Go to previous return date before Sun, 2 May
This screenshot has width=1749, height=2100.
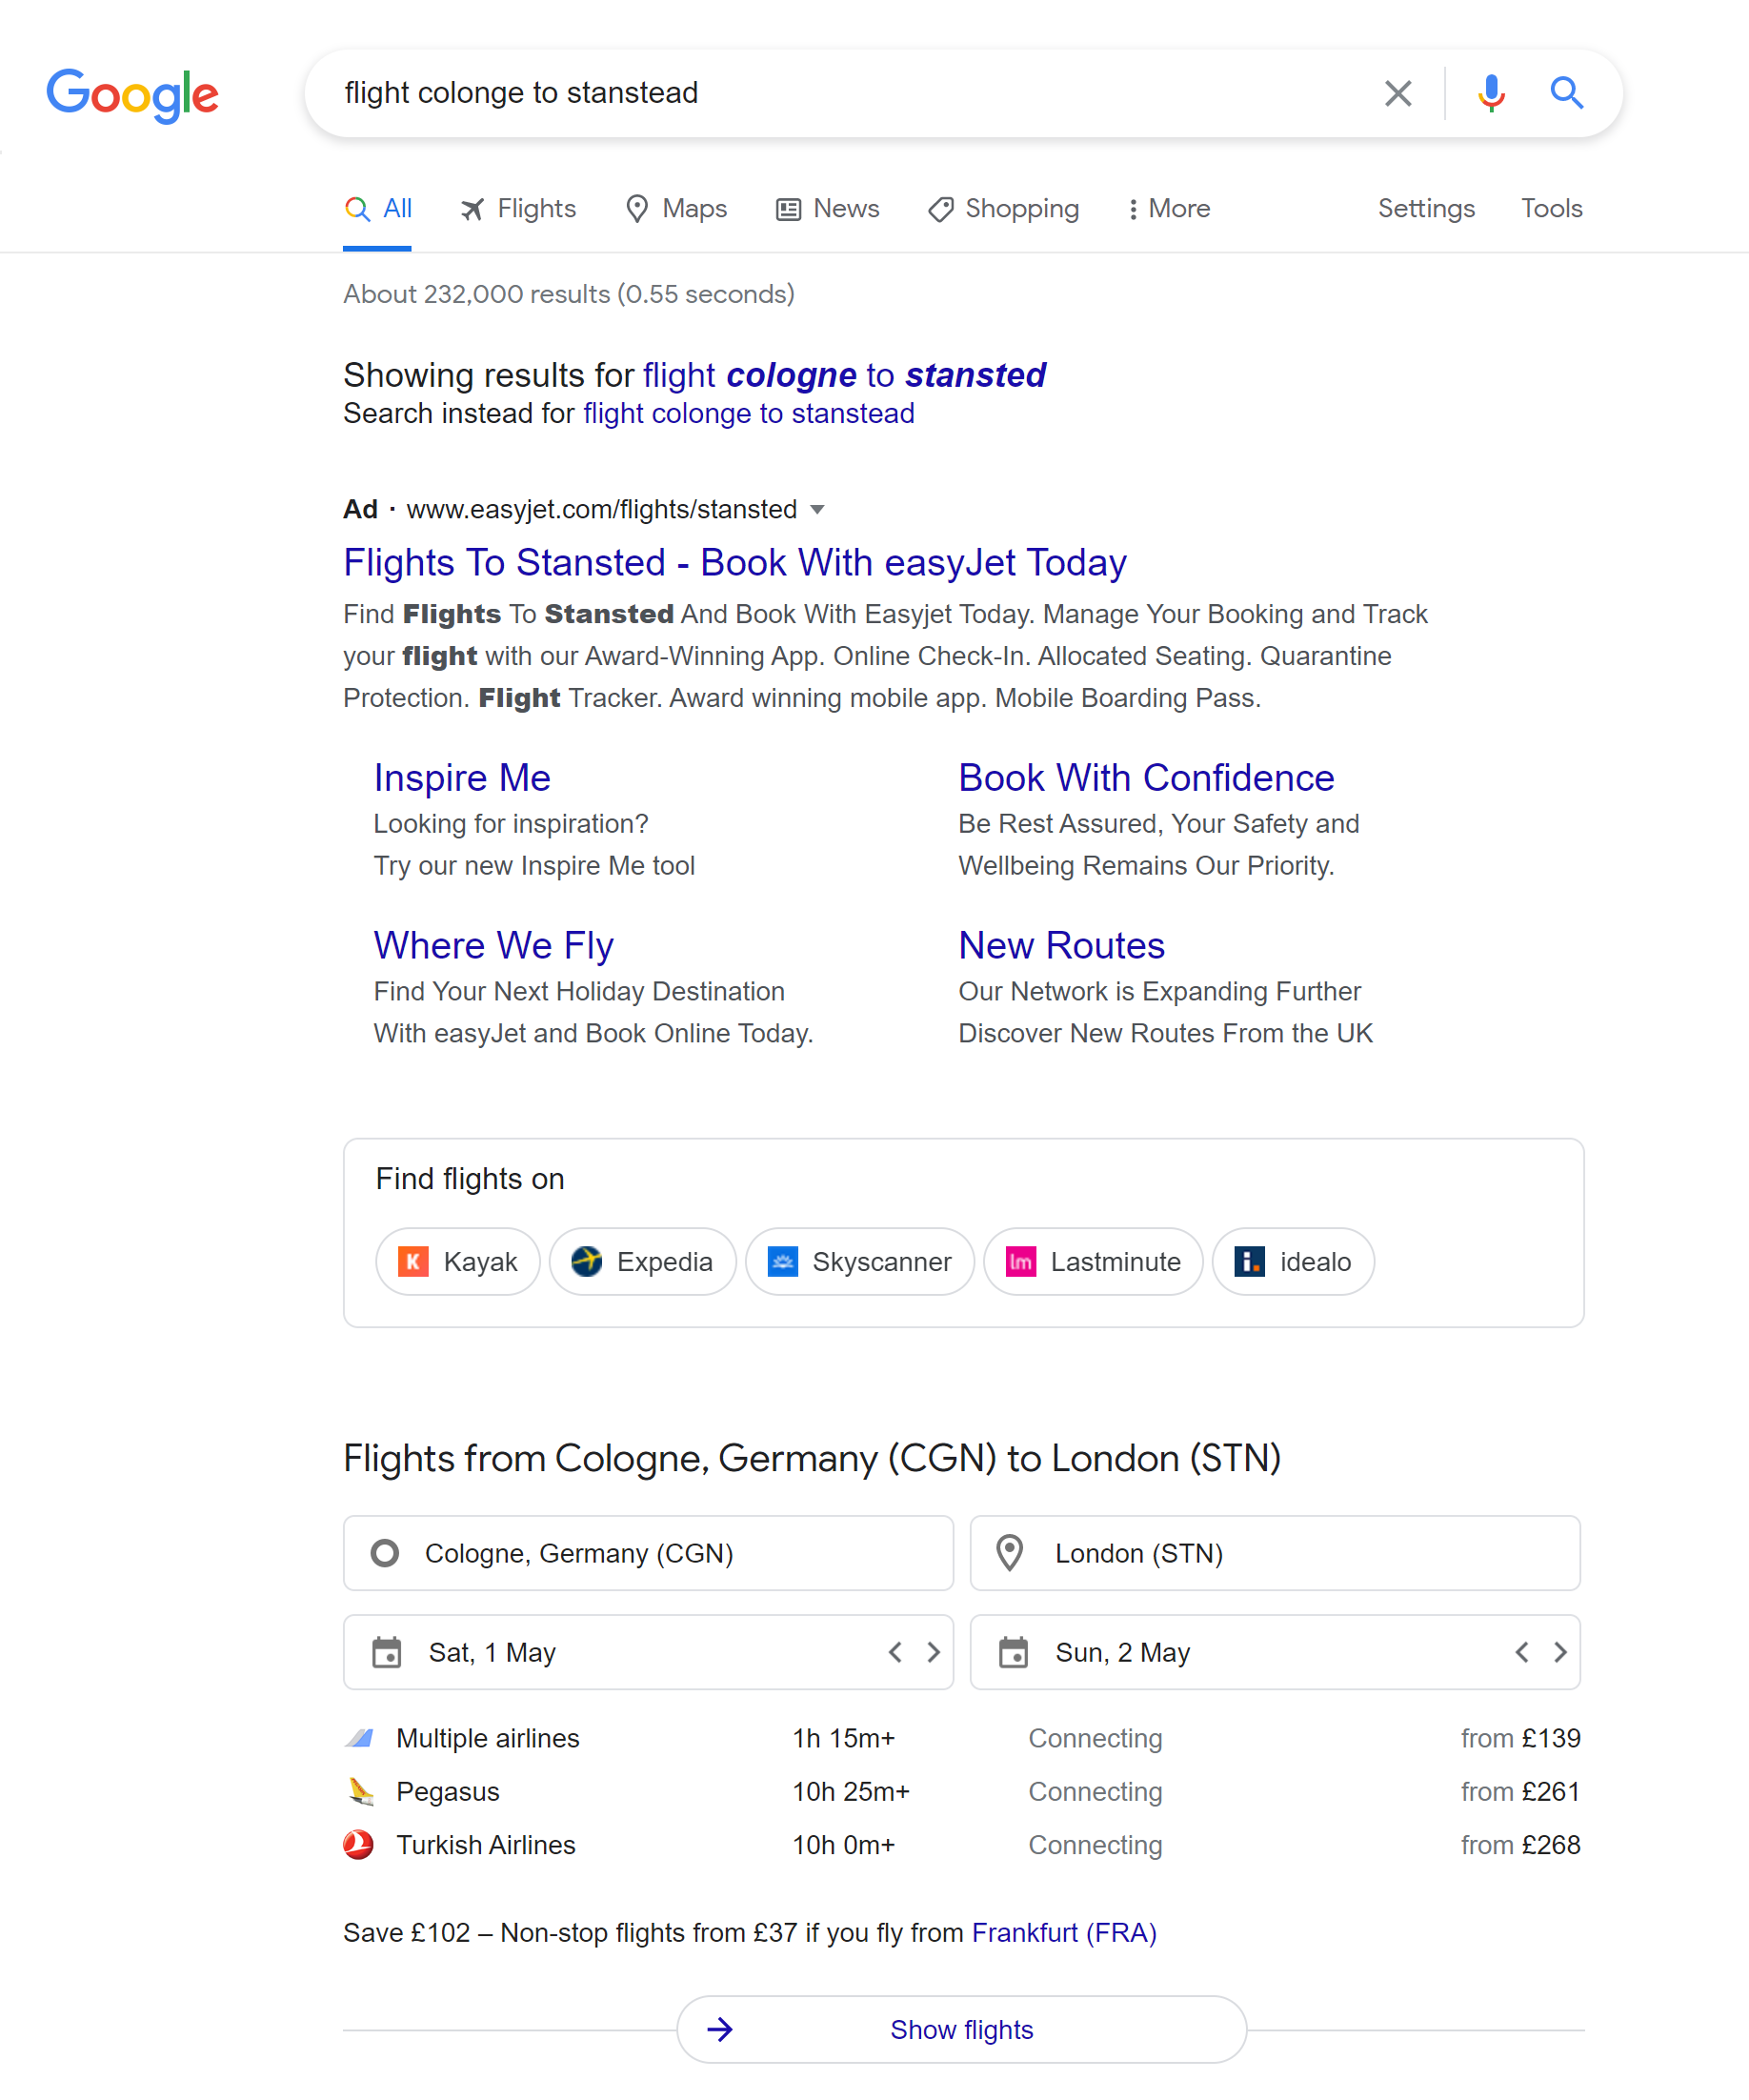1522,1653
